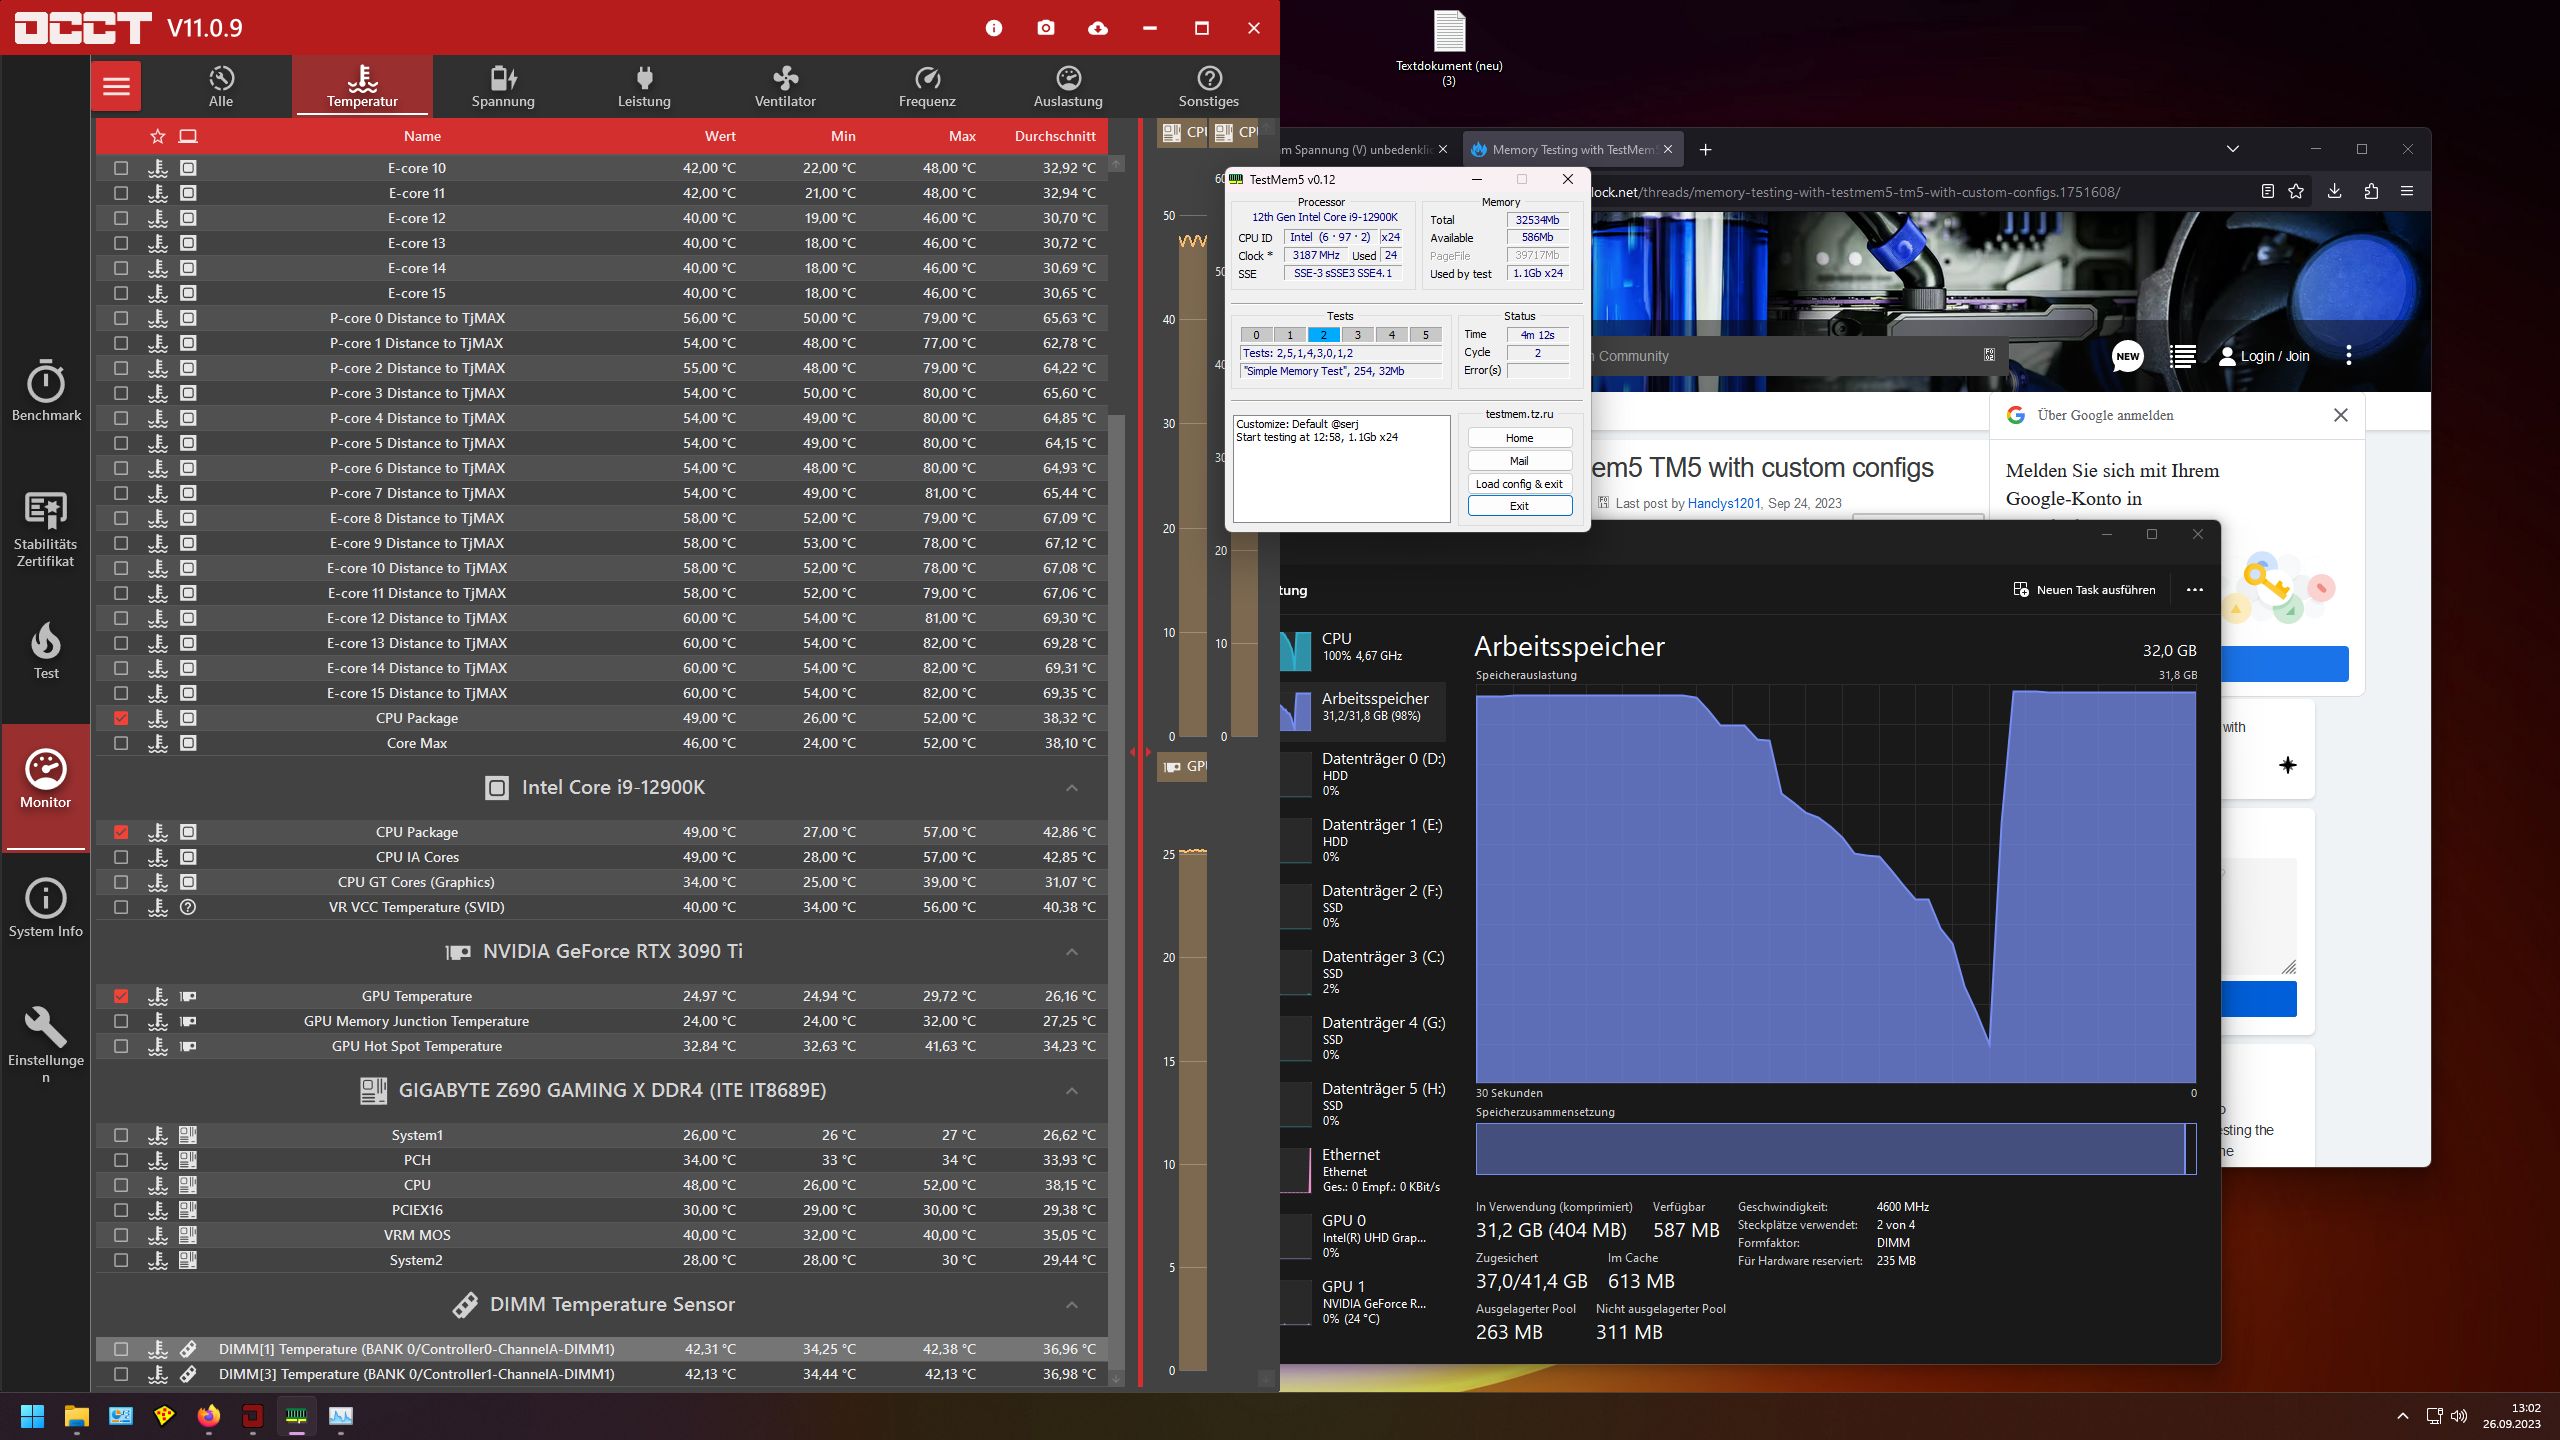Click volume icon in system tray
This screenshot has height=1440, width=2560.
point(2459,1416)
